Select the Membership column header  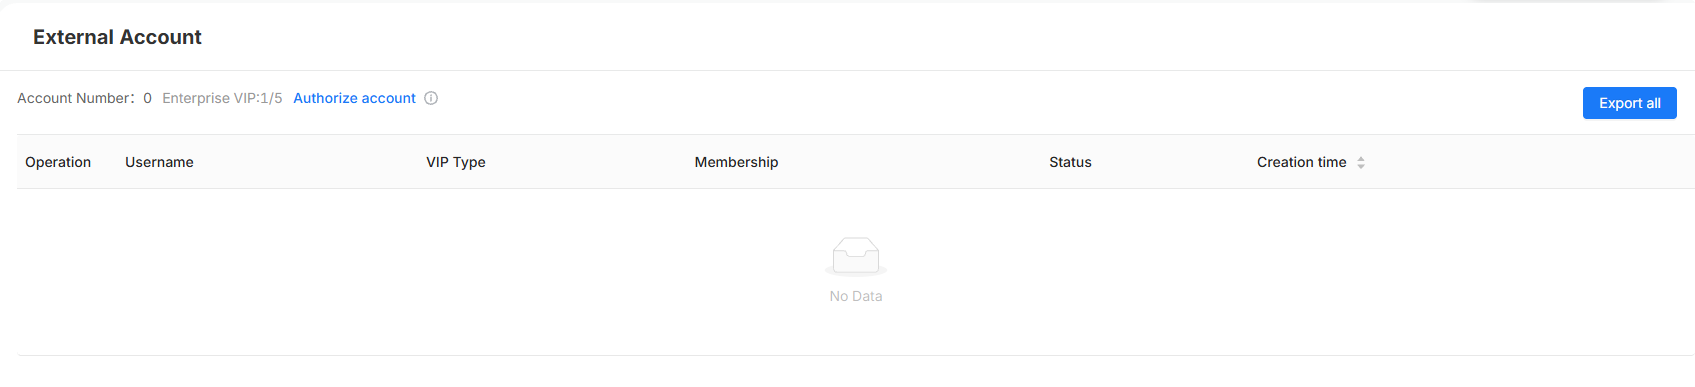pos(736,162)
